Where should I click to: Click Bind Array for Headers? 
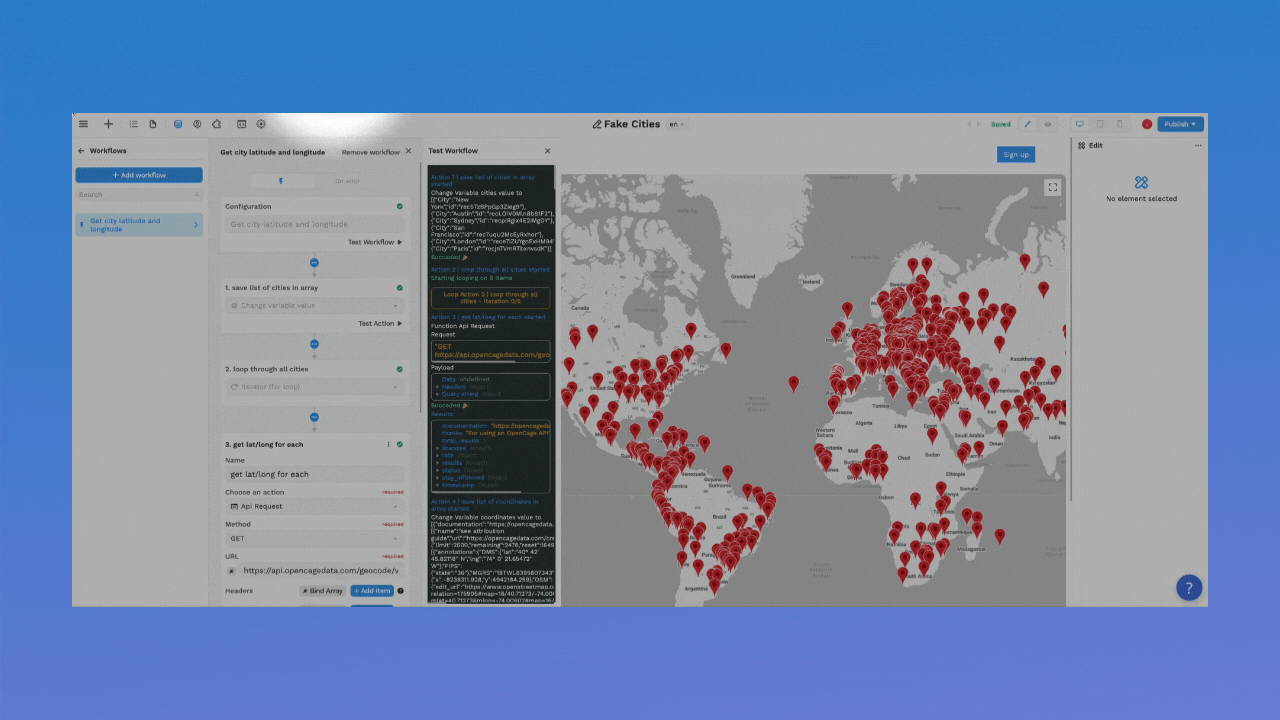pyautogui.click(x=322, y=591)
